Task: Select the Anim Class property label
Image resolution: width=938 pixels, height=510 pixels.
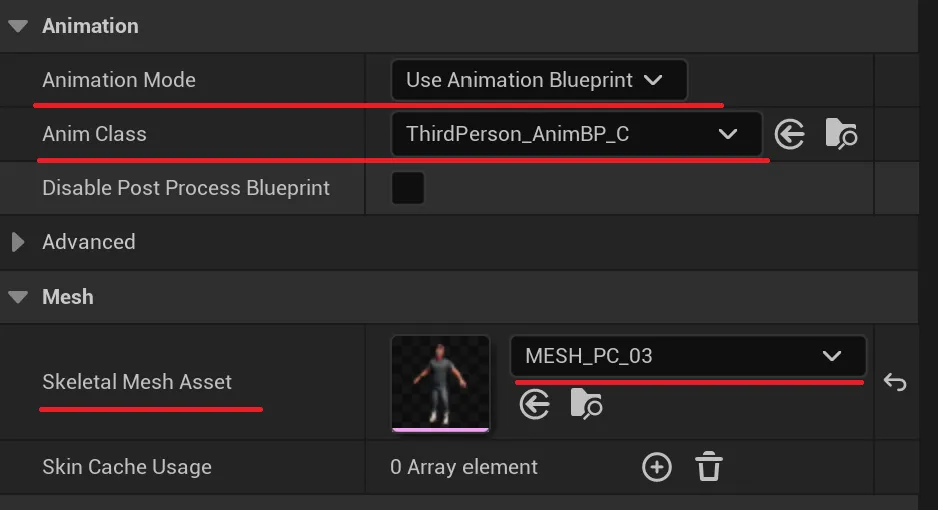Action: click(x=94, y=134)
